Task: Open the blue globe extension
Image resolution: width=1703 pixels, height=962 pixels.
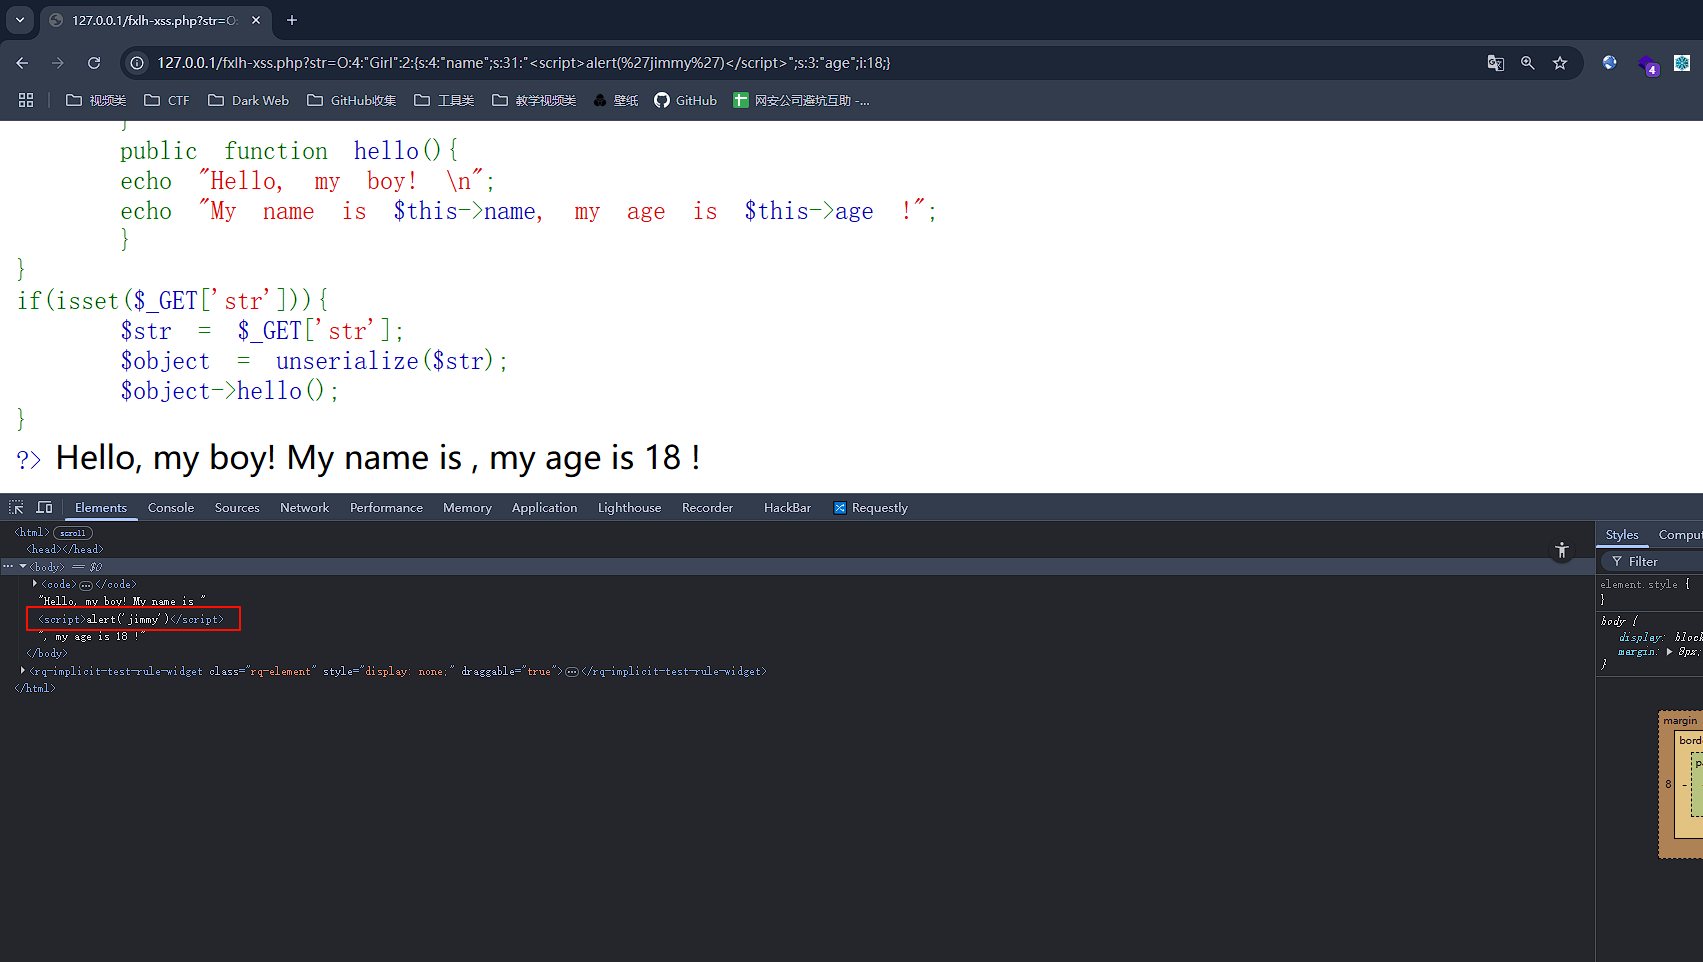Action: (x=1609, y=63)
